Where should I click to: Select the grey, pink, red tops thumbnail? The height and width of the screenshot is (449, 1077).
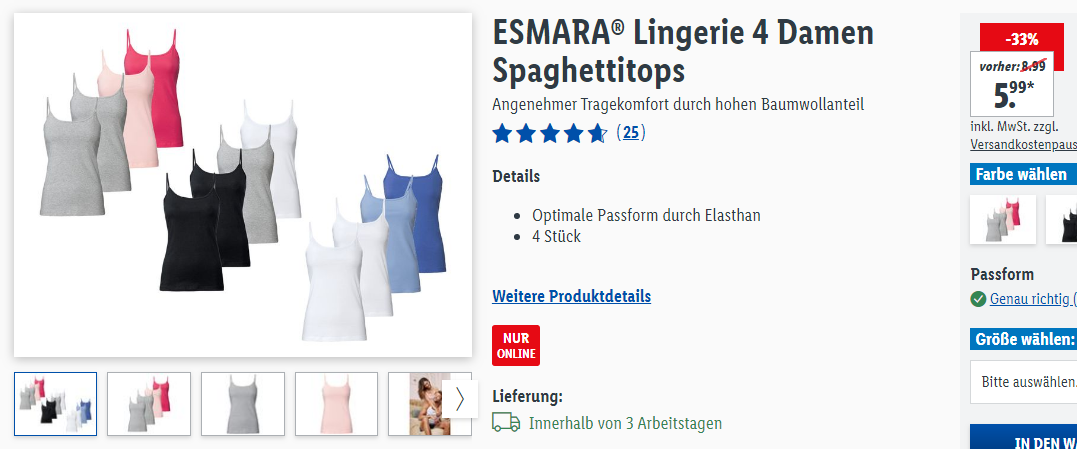[x=149, y=404]
